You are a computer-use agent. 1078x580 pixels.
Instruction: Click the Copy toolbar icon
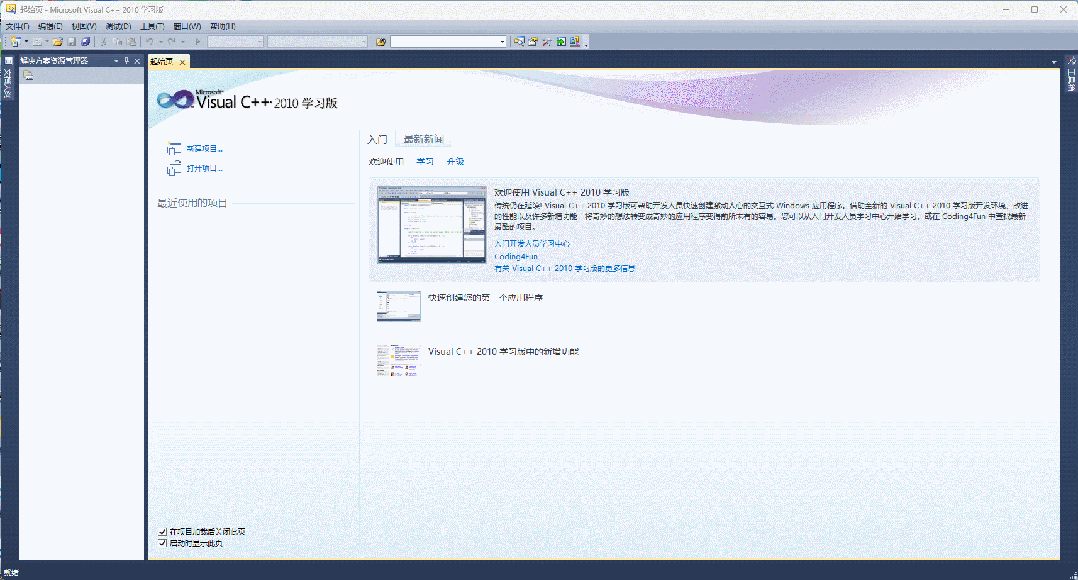pyautogui.click(x=118, y=42)
